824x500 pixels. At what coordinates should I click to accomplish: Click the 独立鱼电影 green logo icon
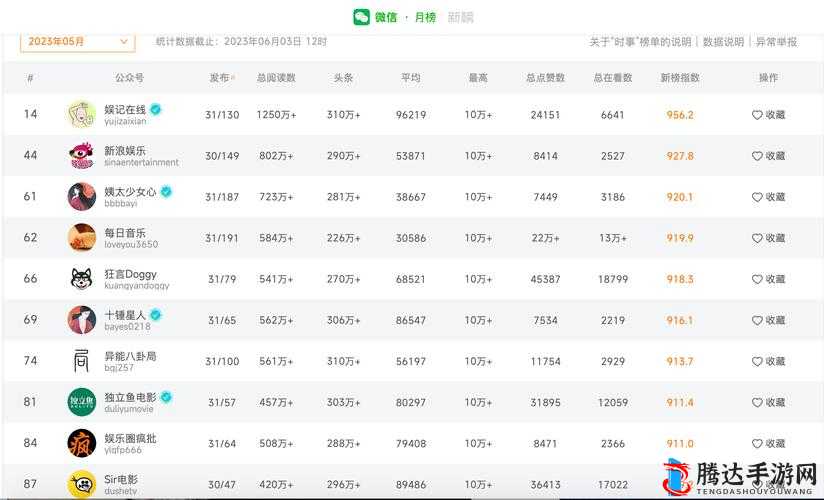pyautogui.click(x=82, y=402)
